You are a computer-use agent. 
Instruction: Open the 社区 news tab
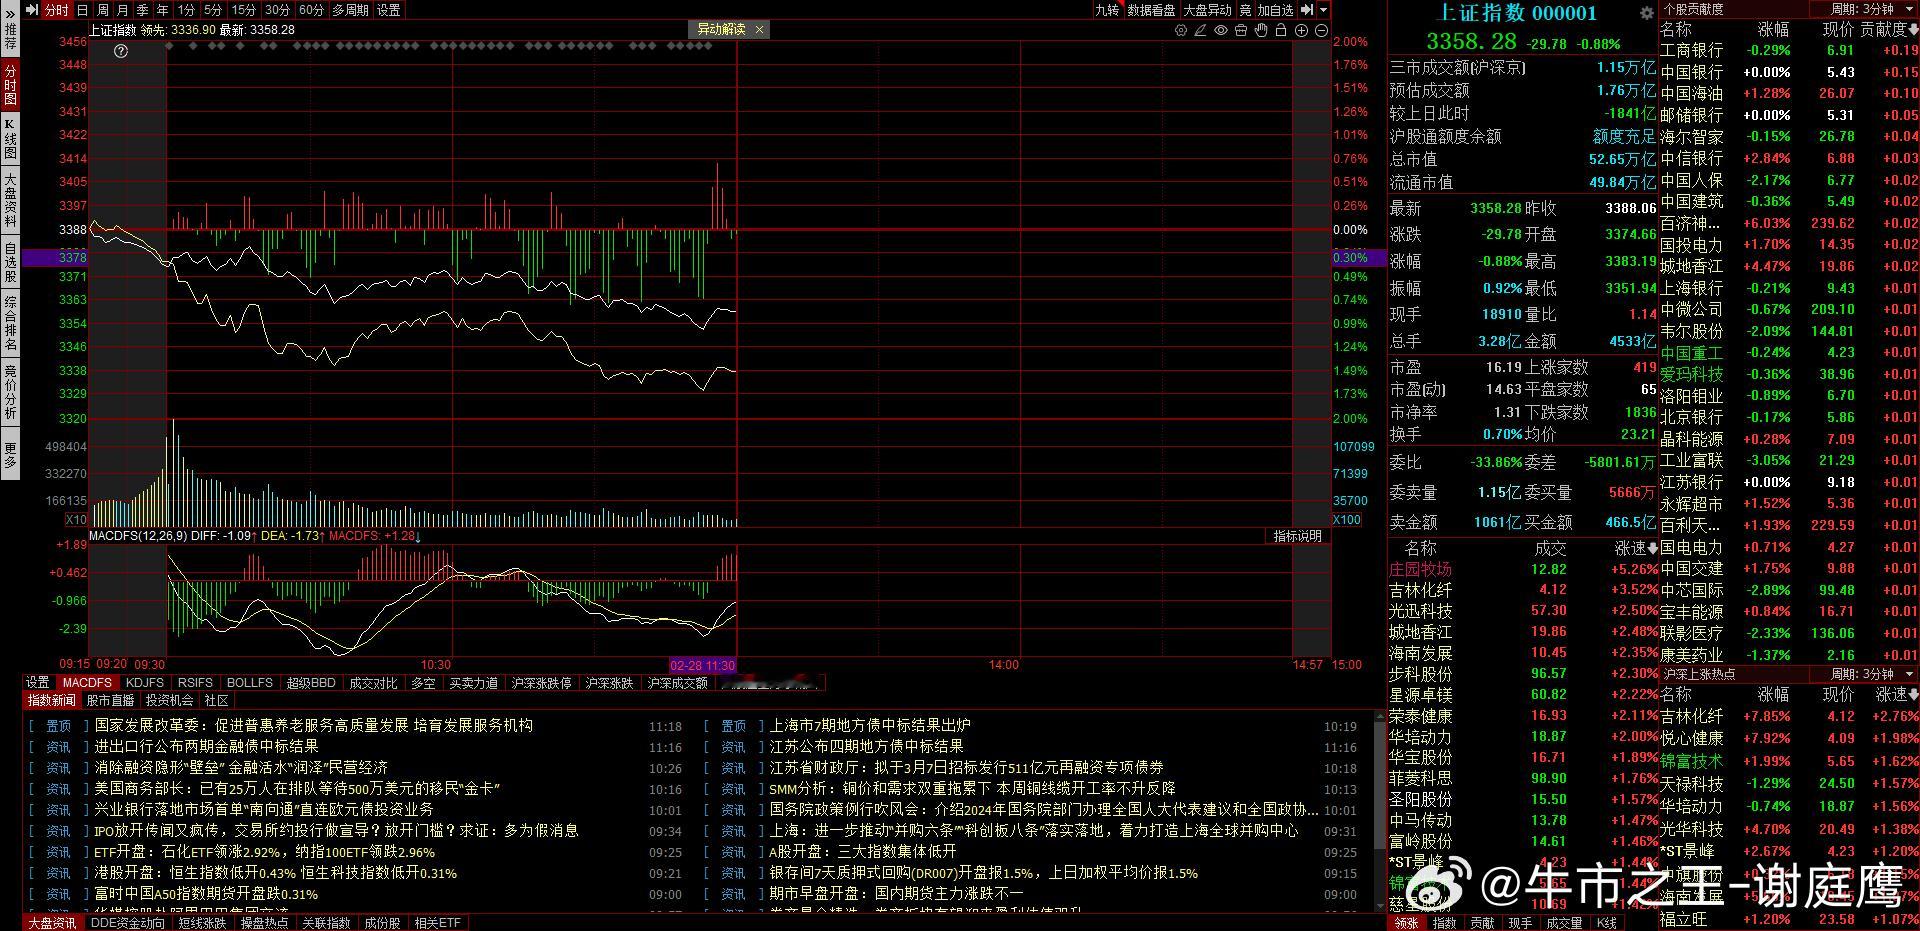(x=216, y=700)
